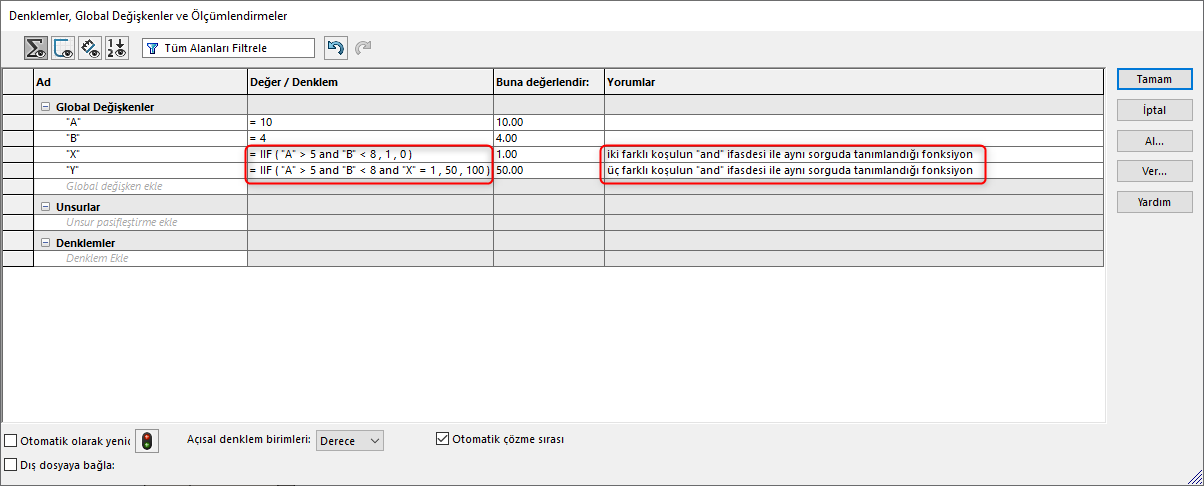Click the Unsur pasifleştirme ekle row
Image resolution: width=1204 pixels, height=486 pixels.
click(140, 222)
